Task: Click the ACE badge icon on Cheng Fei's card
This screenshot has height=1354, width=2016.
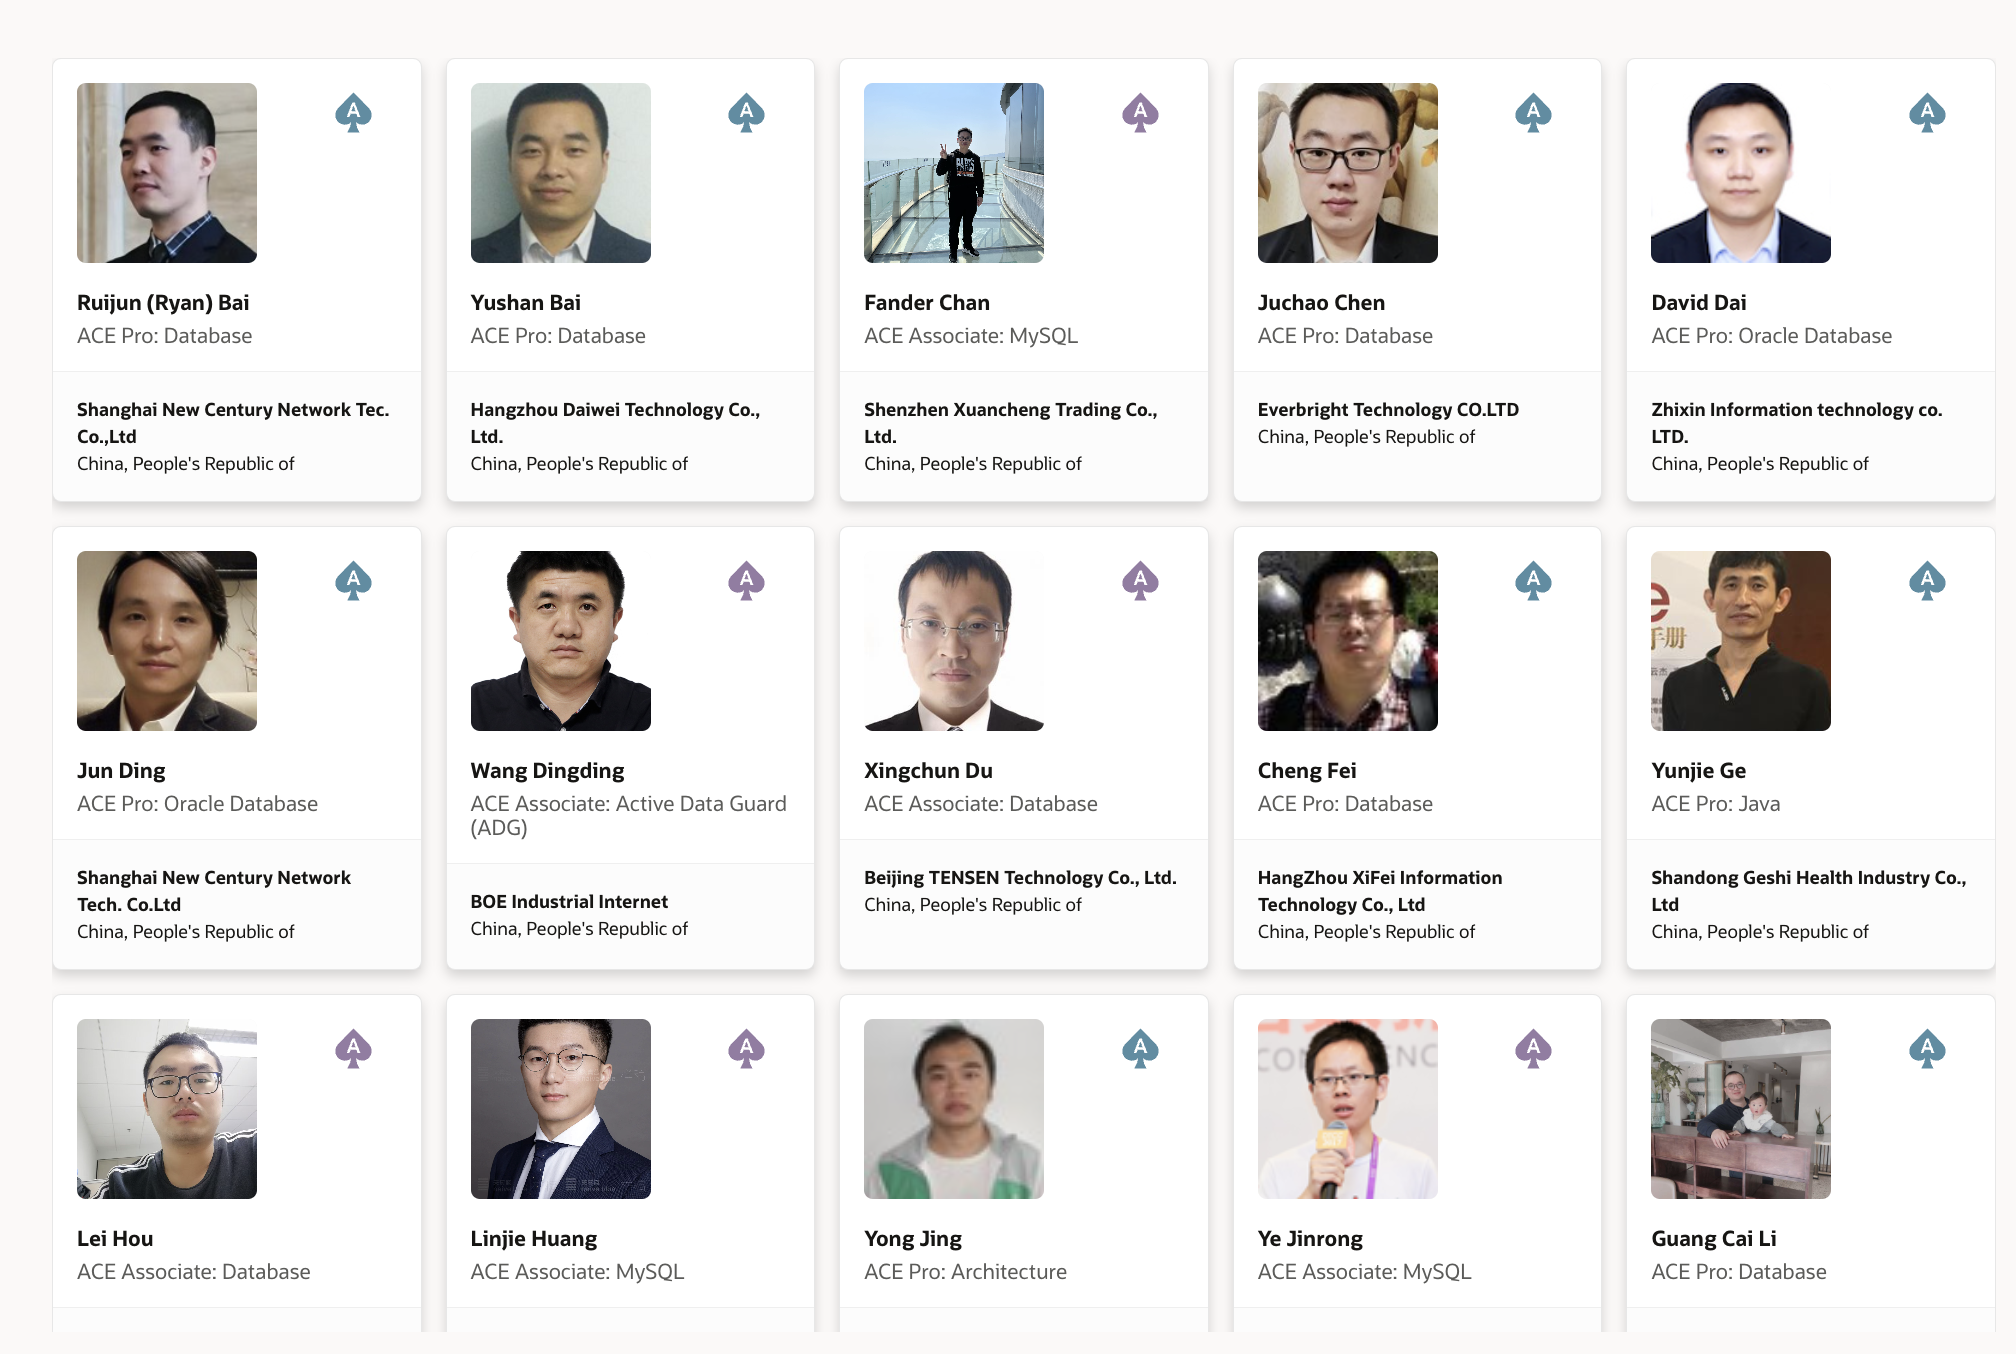Action: click(x=1533, y=581)
